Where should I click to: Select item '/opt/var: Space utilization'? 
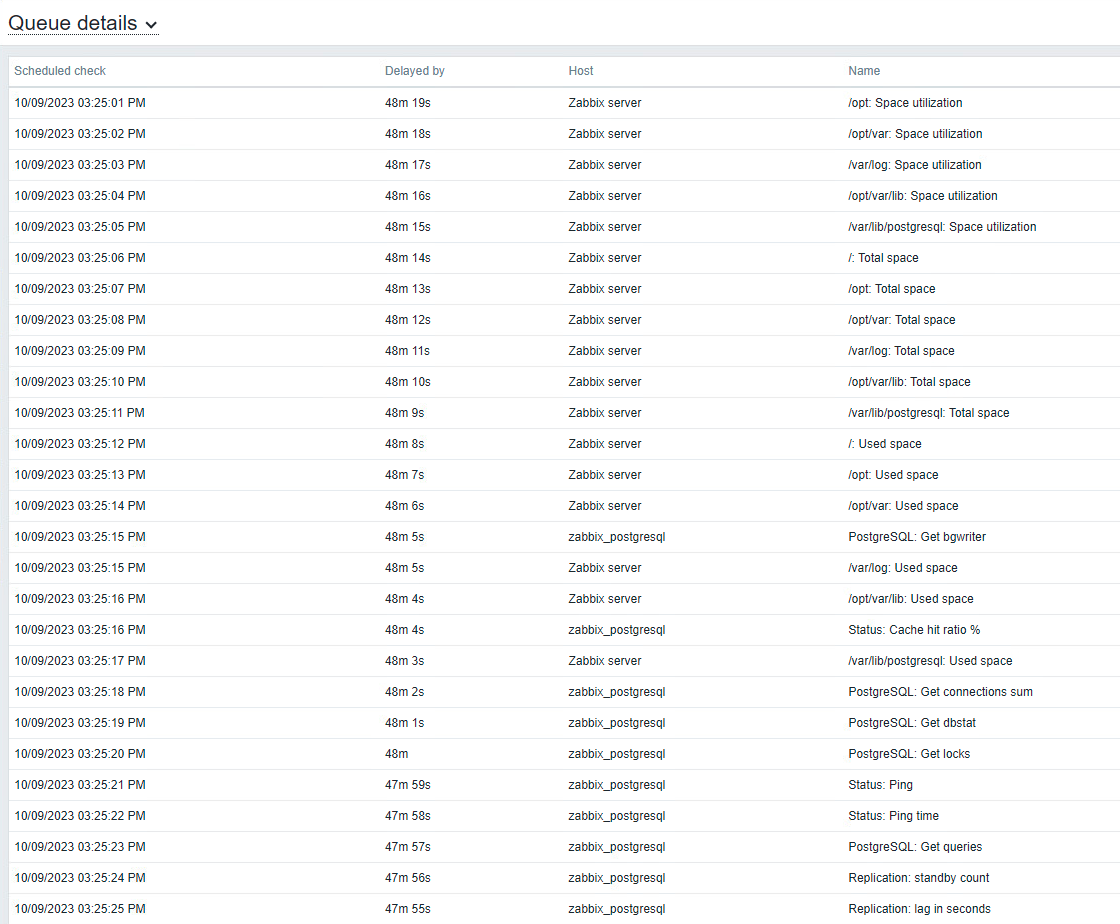(915, 134)
